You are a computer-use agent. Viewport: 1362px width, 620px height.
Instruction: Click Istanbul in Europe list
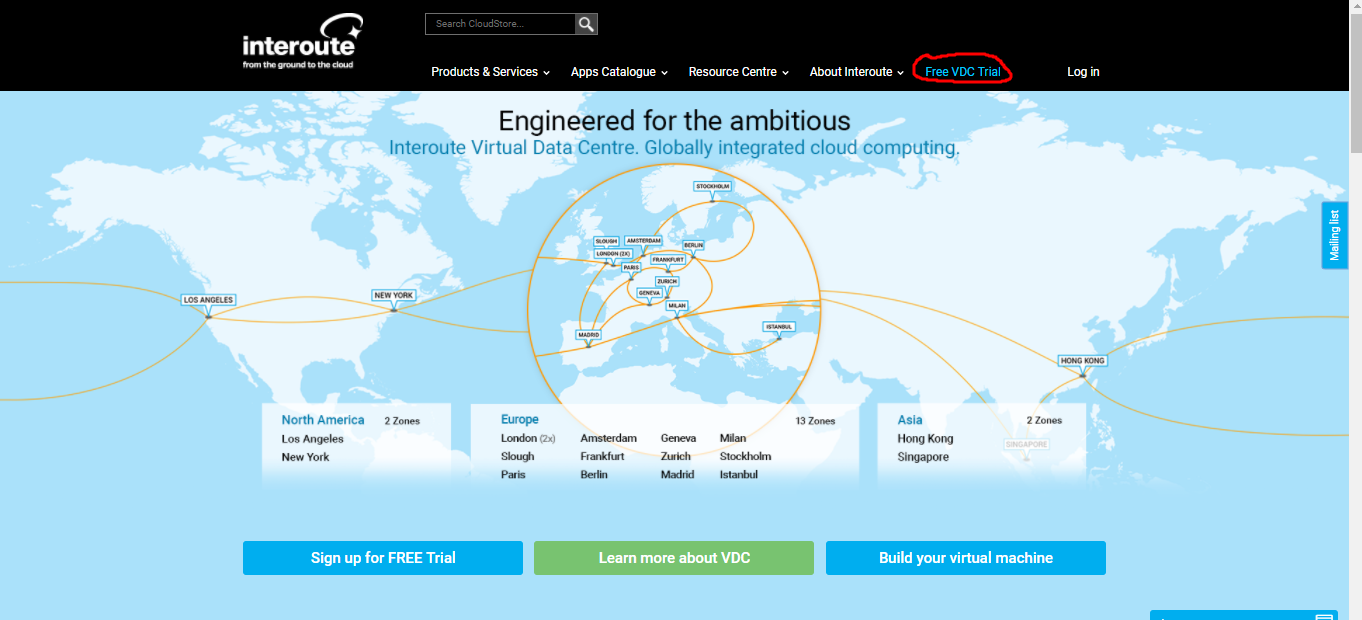(x=739, y=474)
